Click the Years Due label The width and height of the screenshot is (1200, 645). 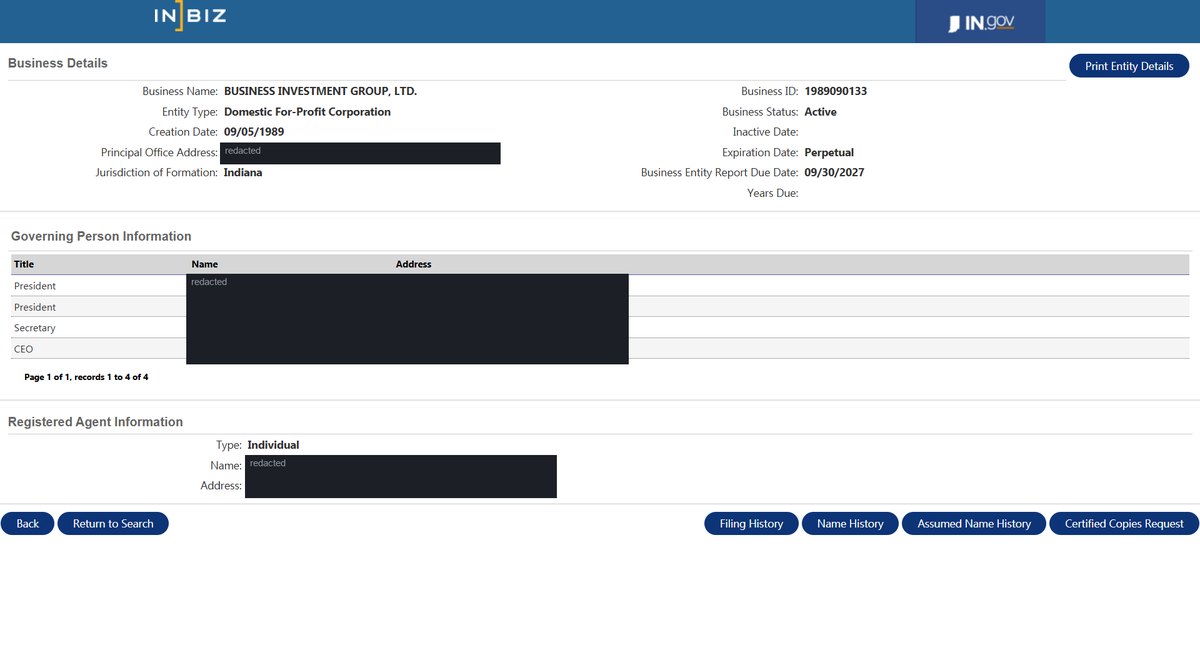pyautogui.click(x=772, y=193)
